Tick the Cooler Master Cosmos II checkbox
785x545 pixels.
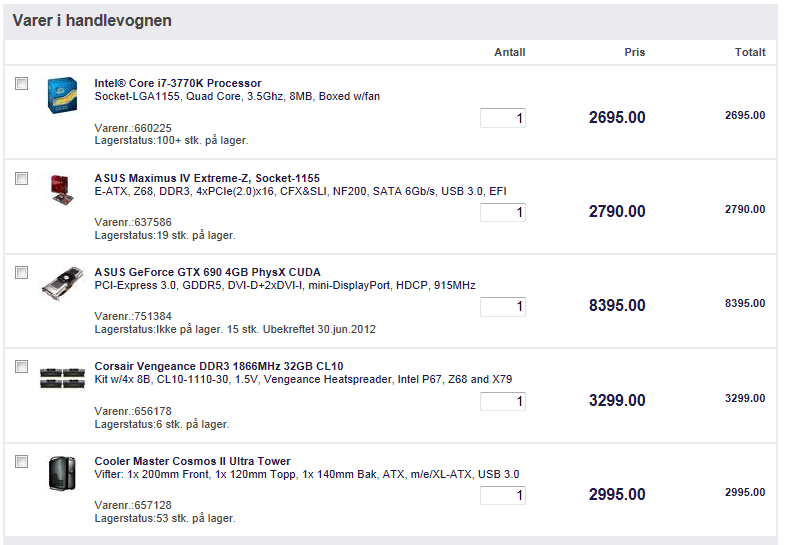click(x=22, y=461)
